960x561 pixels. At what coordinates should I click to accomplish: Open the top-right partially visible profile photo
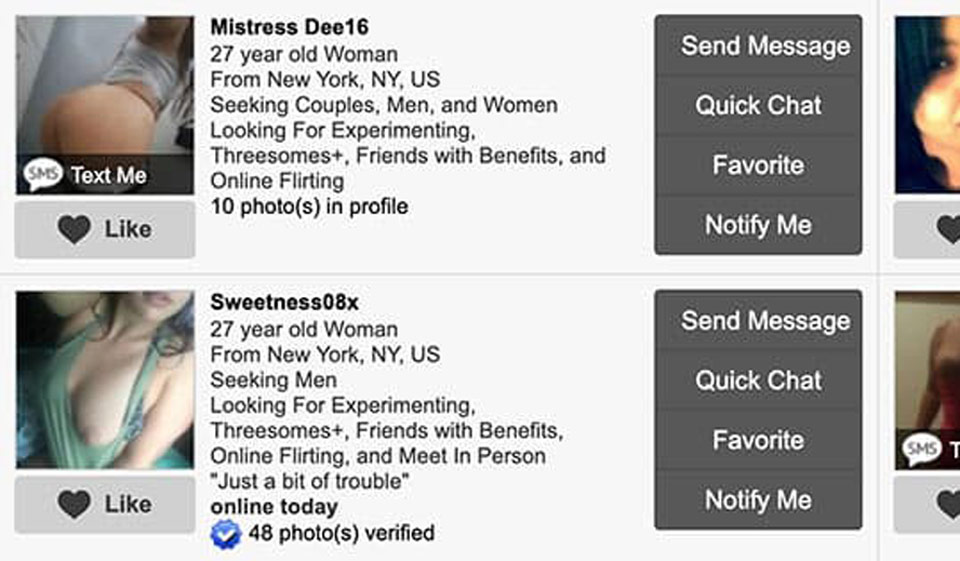coord(929,105)
